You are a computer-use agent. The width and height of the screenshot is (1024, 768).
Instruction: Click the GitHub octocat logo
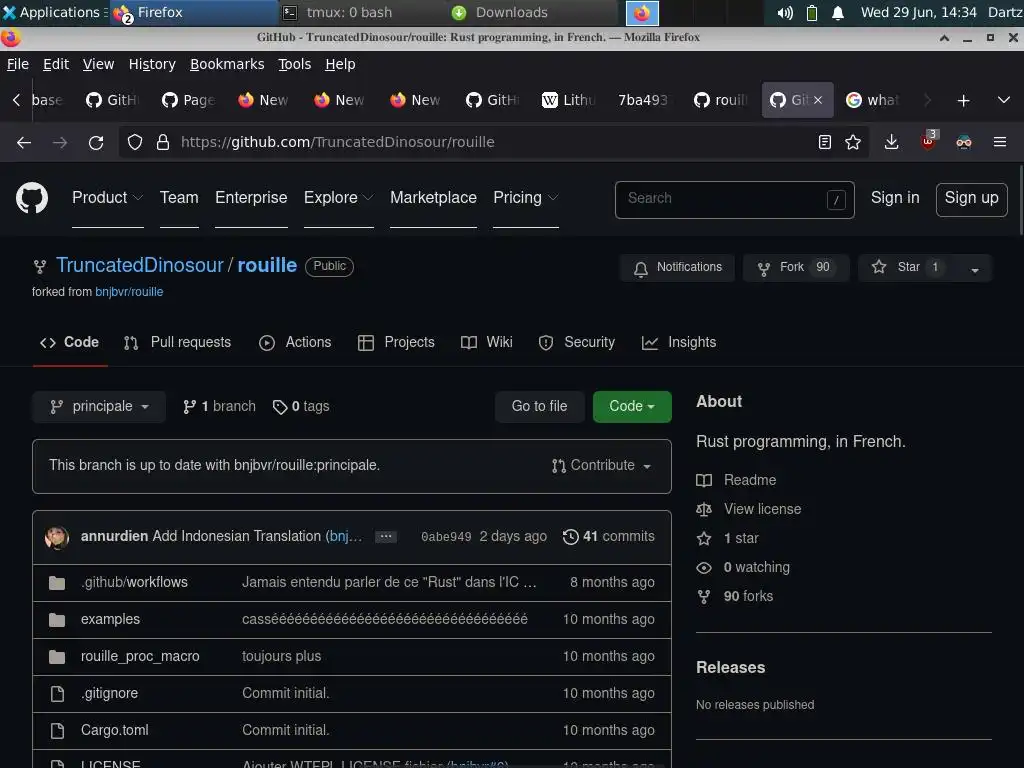32,198
